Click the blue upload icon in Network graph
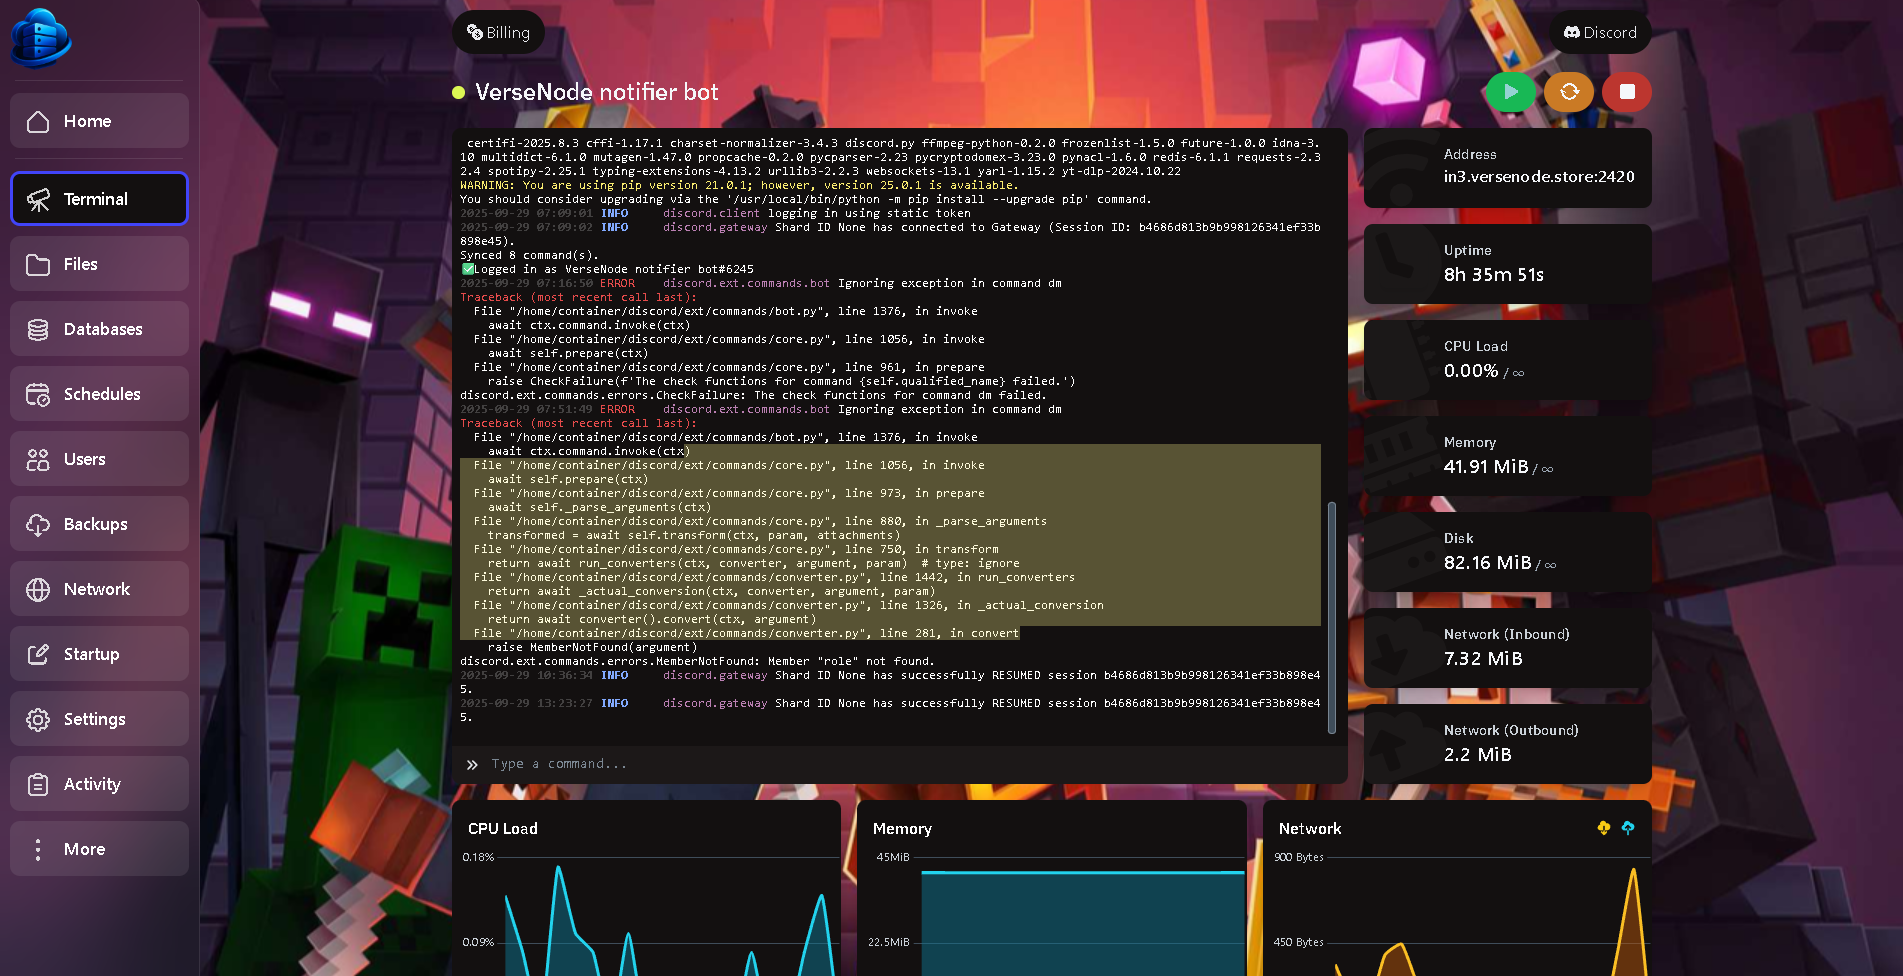This screenshot has height=976, width=1903. [1628, 828]
